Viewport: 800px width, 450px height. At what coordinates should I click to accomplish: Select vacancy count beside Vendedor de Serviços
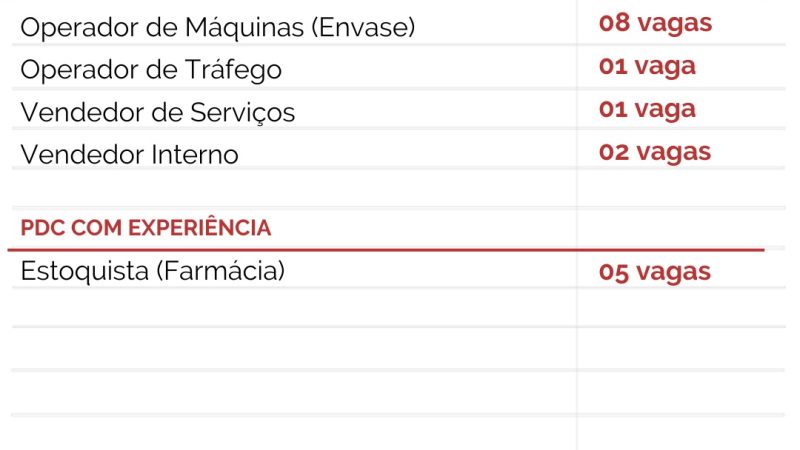click(x=647, y=109)
